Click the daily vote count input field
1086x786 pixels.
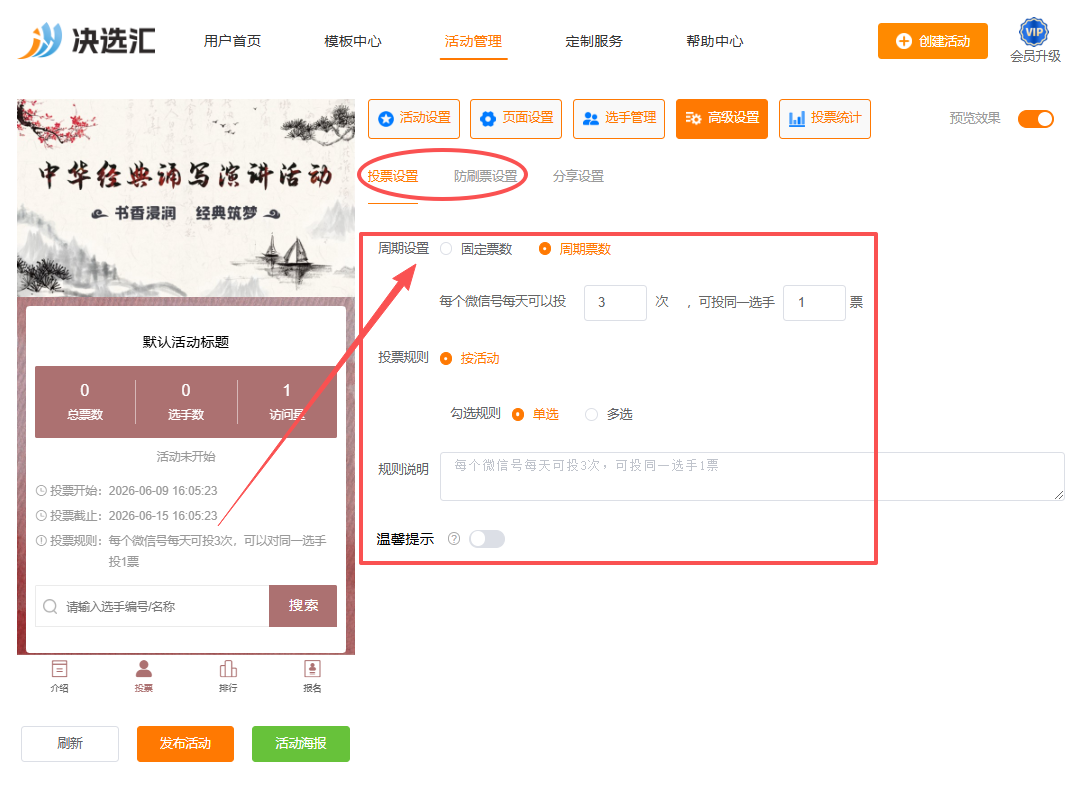coord(615,303)
